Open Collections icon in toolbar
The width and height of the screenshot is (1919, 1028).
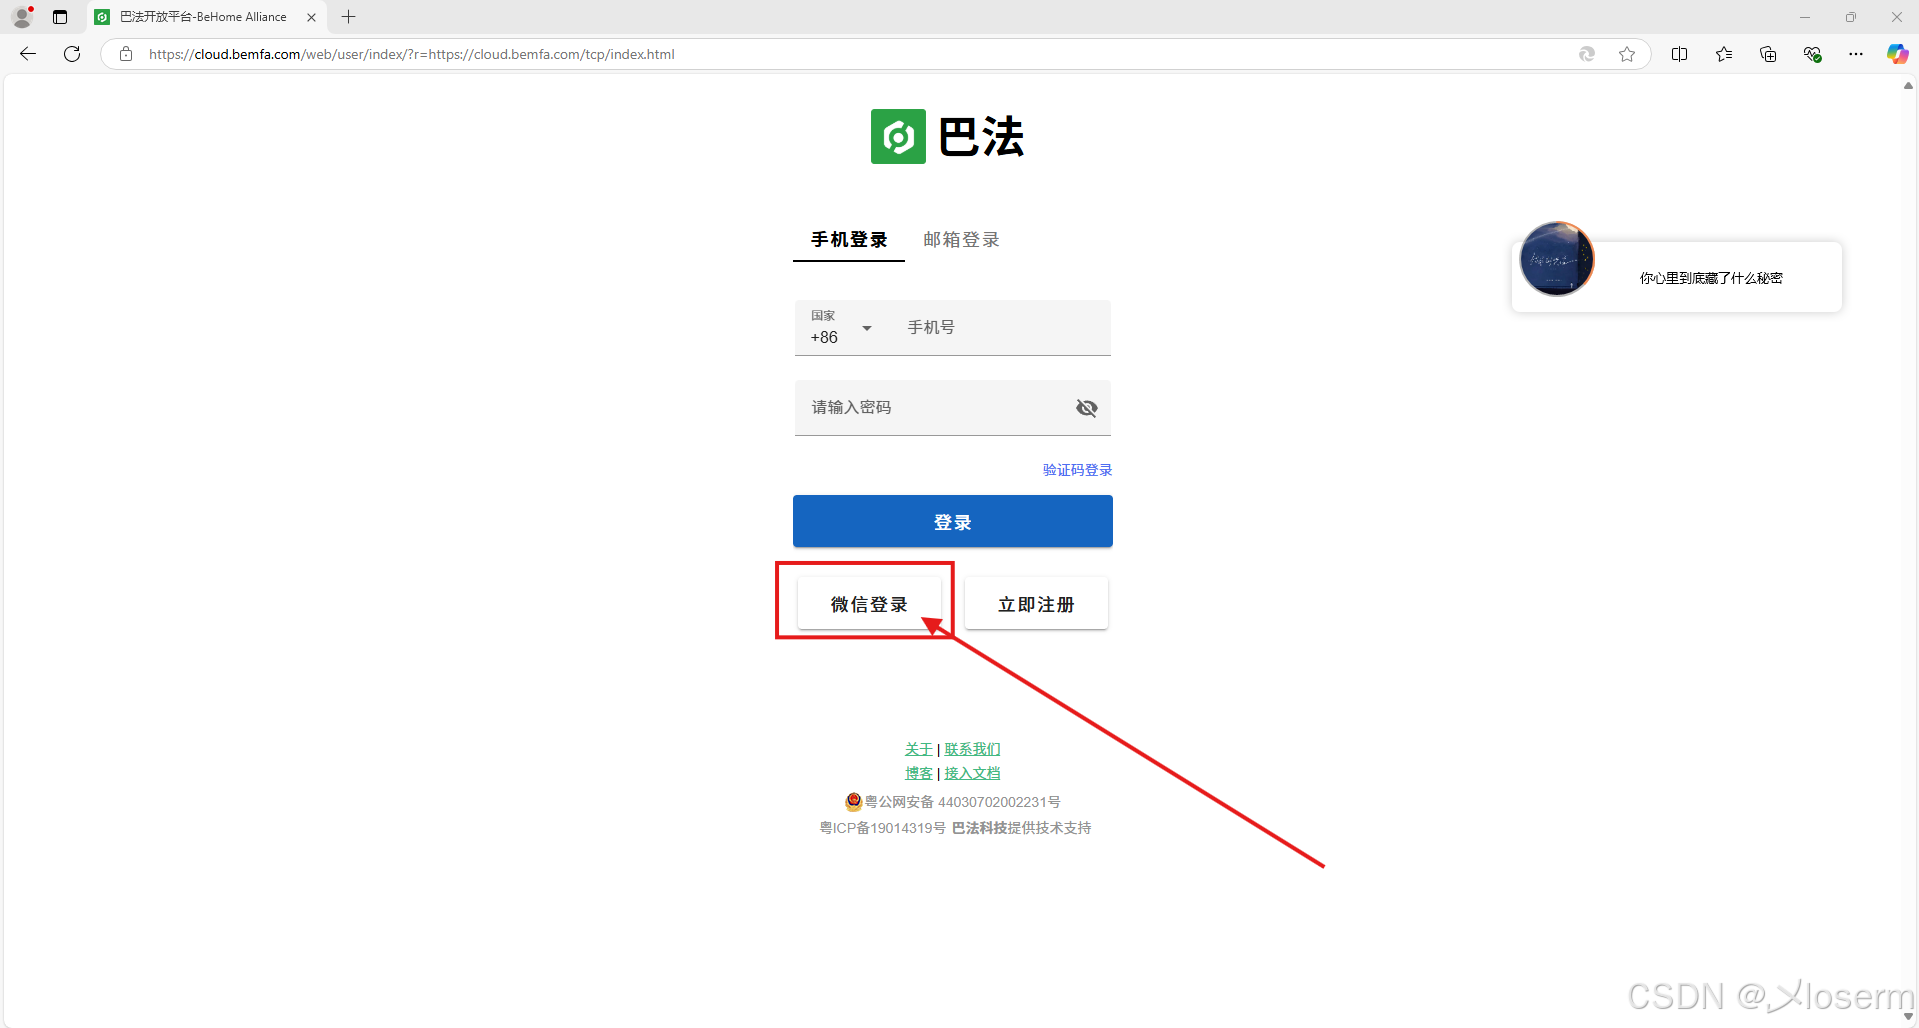coord(1768,54)
